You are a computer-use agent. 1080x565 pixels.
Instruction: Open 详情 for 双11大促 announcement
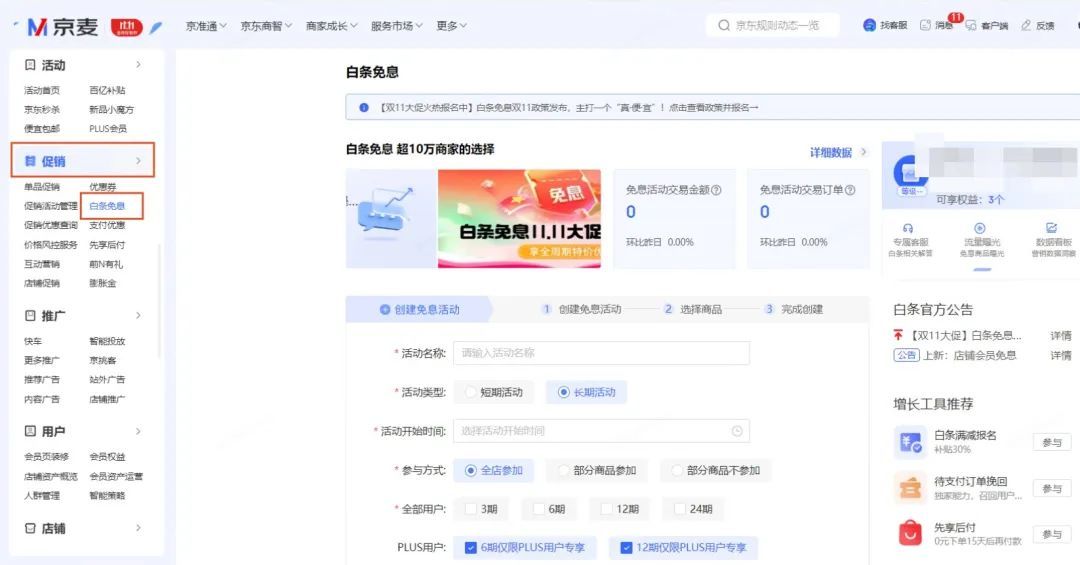[1061, 336]
